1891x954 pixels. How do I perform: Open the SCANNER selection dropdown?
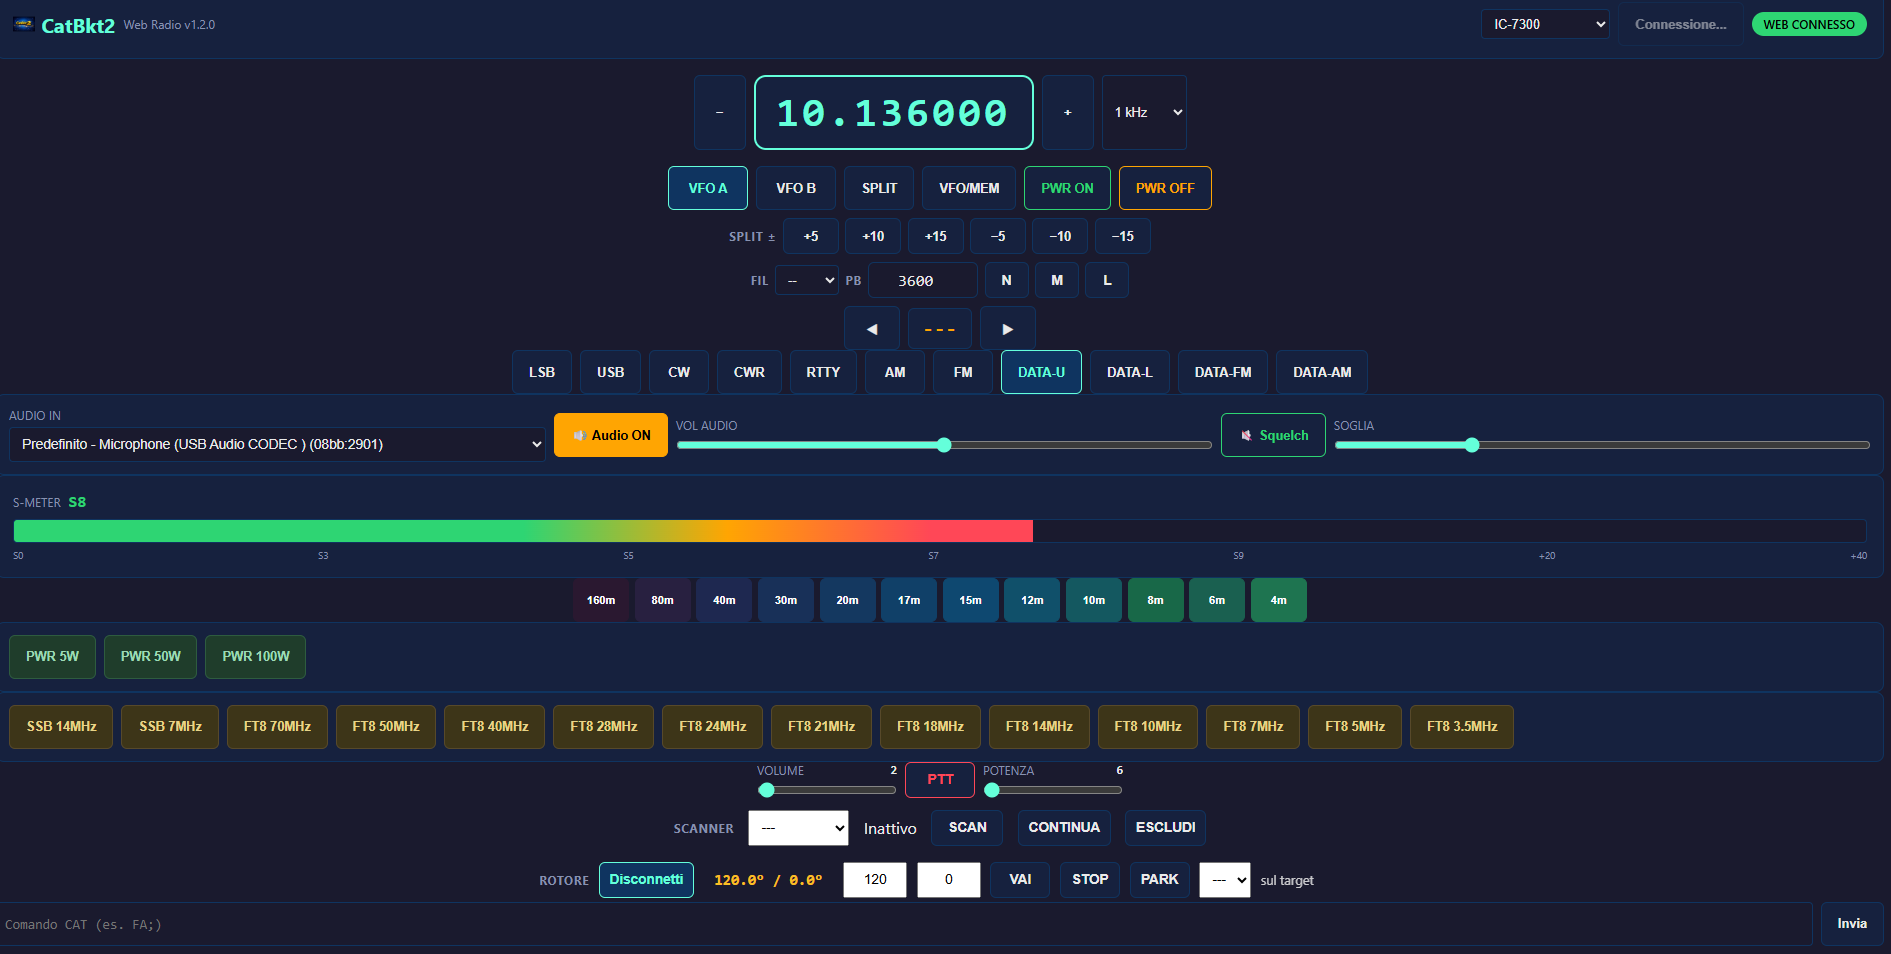pyautogui.click(x=798, y=828)
